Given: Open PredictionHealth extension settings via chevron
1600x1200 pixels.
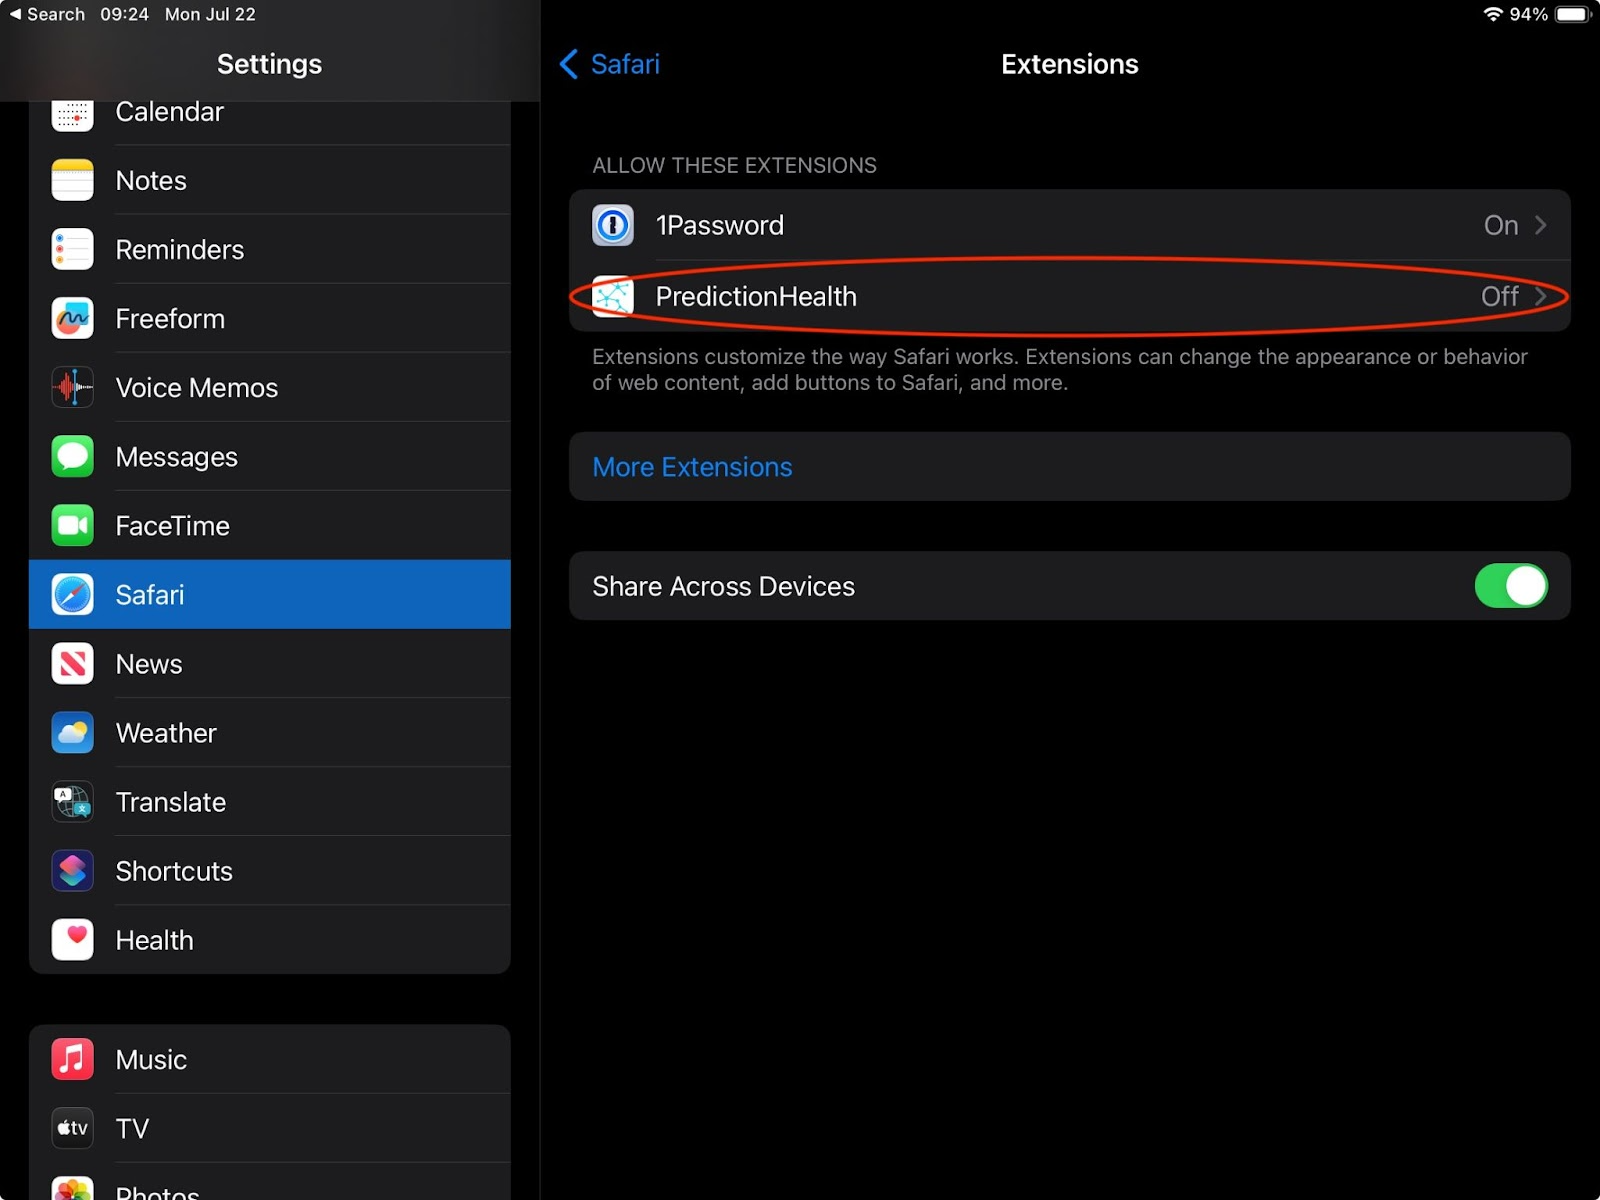Looking at the screenshot, I should tap(1541, 296).
